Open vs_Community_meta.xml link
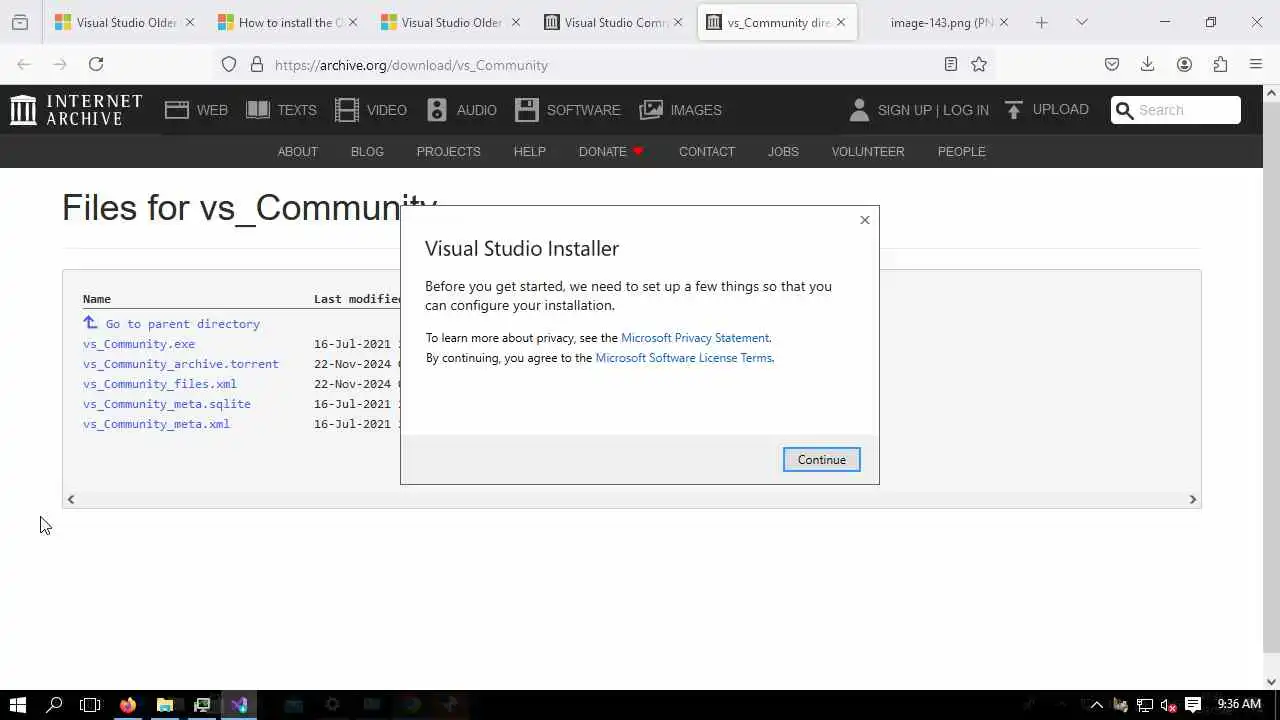Image resolution: width=1280 pixels, height=720 pixels. tap(156, 424)
